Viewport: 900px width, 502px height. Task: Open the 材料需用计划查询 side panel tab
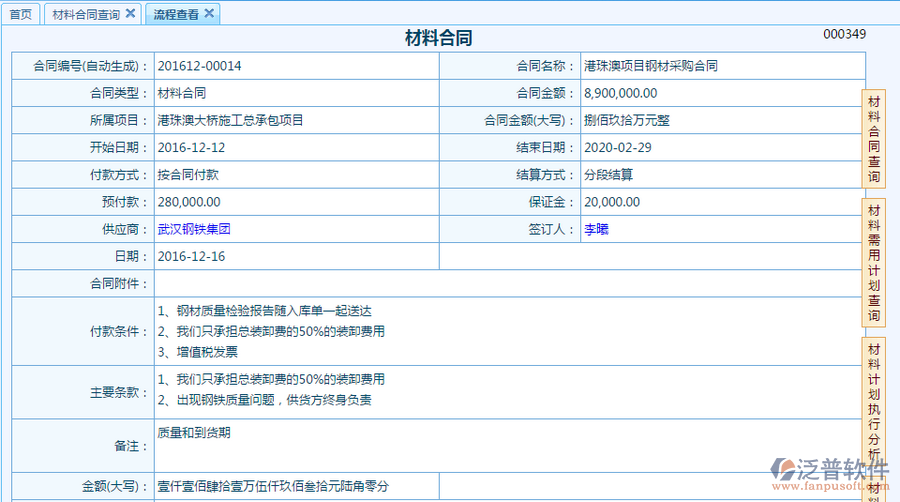coord(874,263)
